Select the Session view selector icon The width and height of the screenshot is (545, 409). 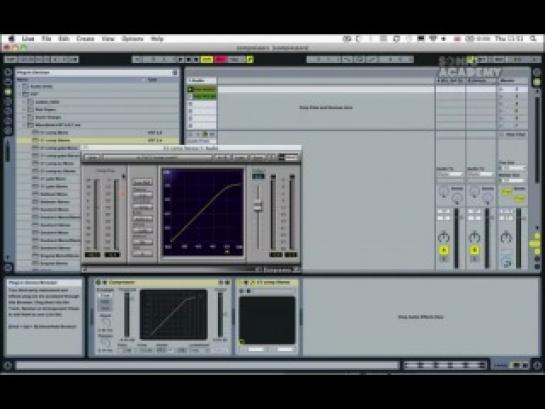(x=537, y=82)
